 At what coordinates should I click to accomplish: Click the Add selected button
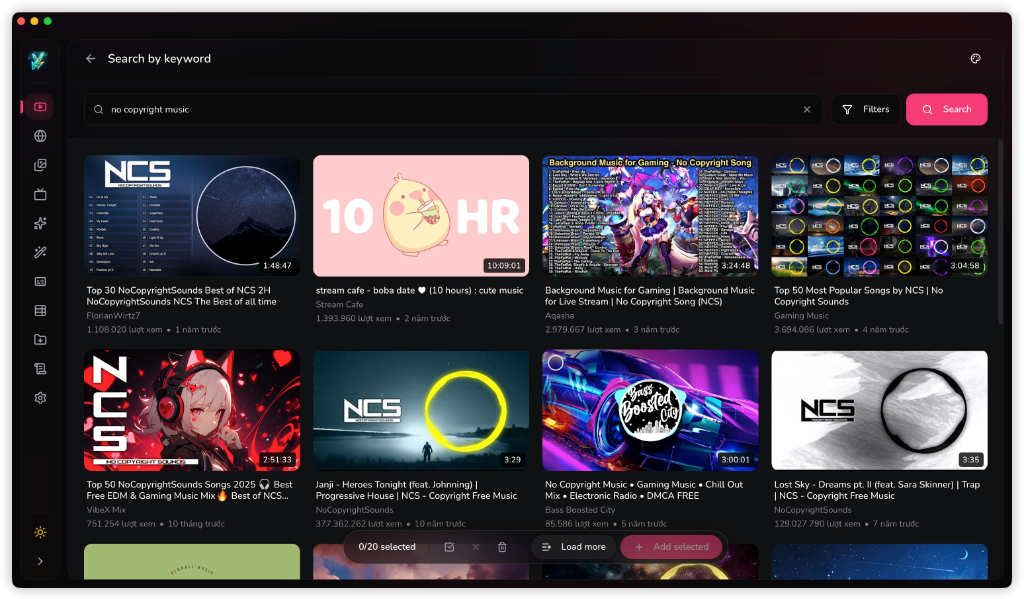pyautogui.click(x=671, y=547)
